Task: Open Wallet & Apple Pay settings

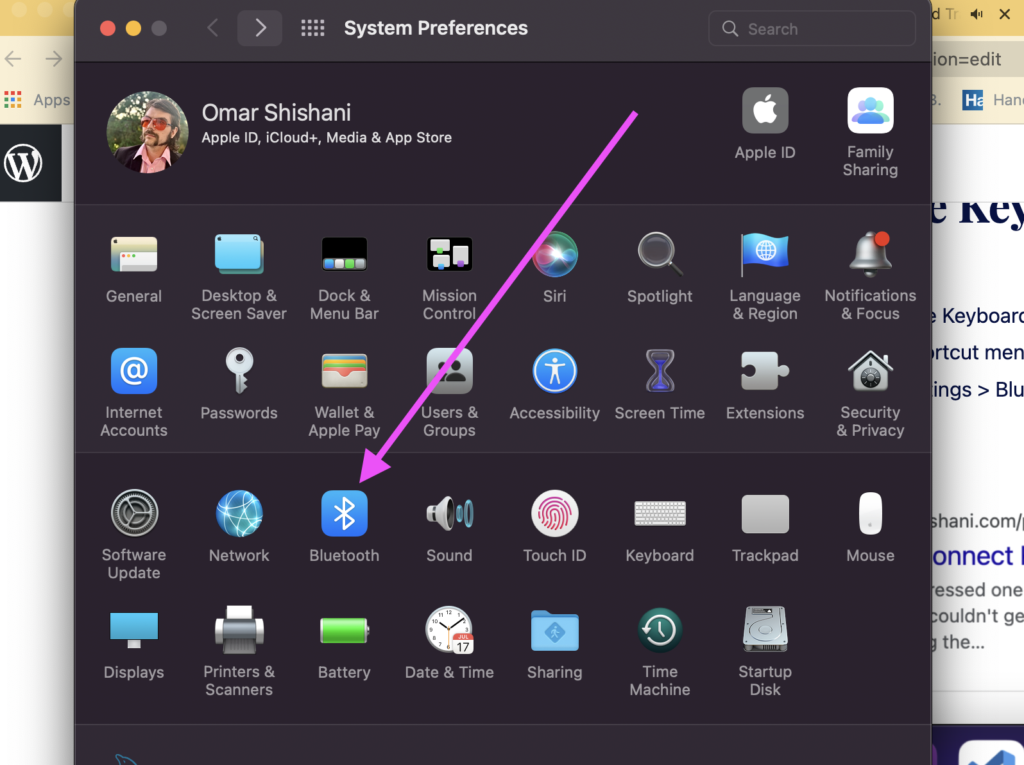Action: click(x=344, y=371)
